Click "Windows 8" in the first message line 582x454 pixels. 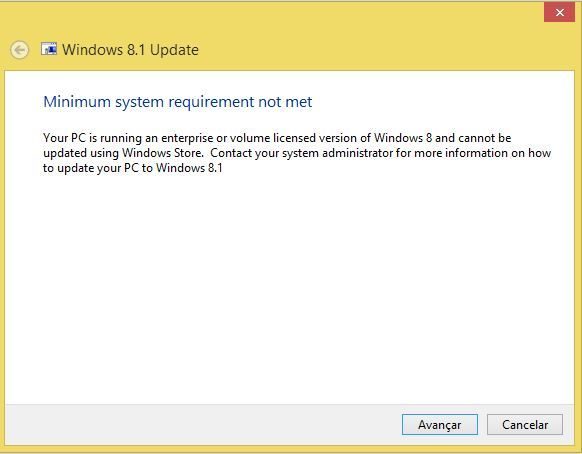(x=403, y=138)
